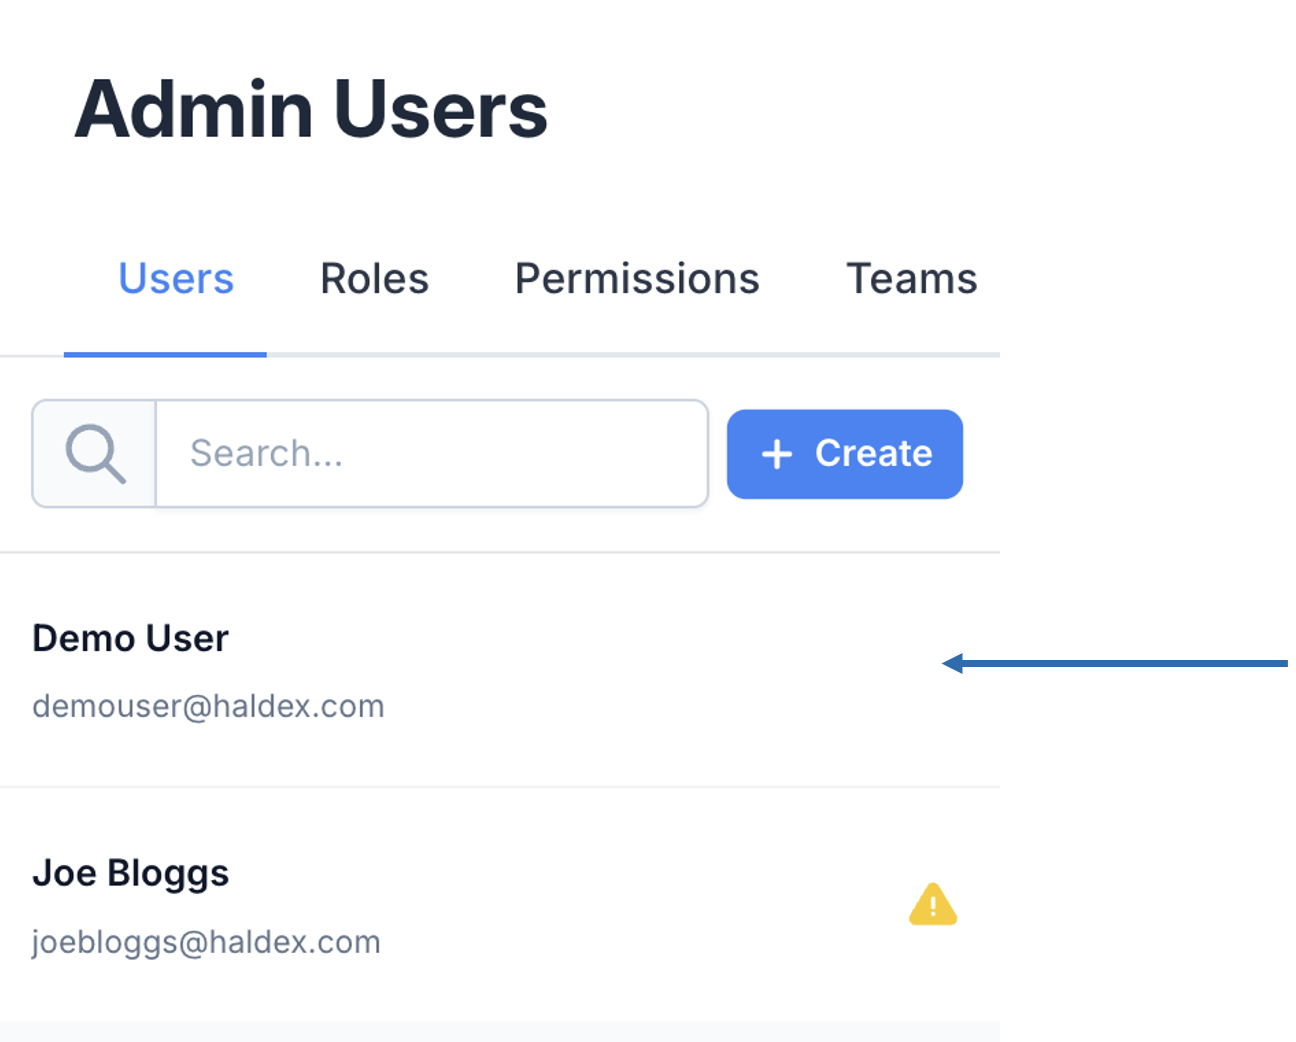Click the yellow warning icon beside Joe Bloggs
Image resolution: width=1296 pixels, height=1042 pixels.
click(932, 905)
